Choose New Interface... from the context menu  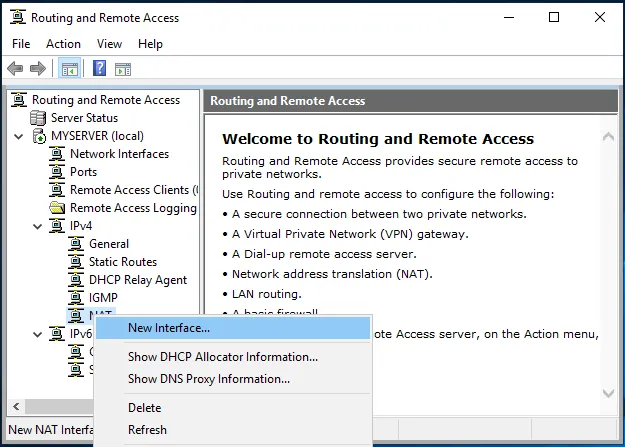tap(169, 328)
